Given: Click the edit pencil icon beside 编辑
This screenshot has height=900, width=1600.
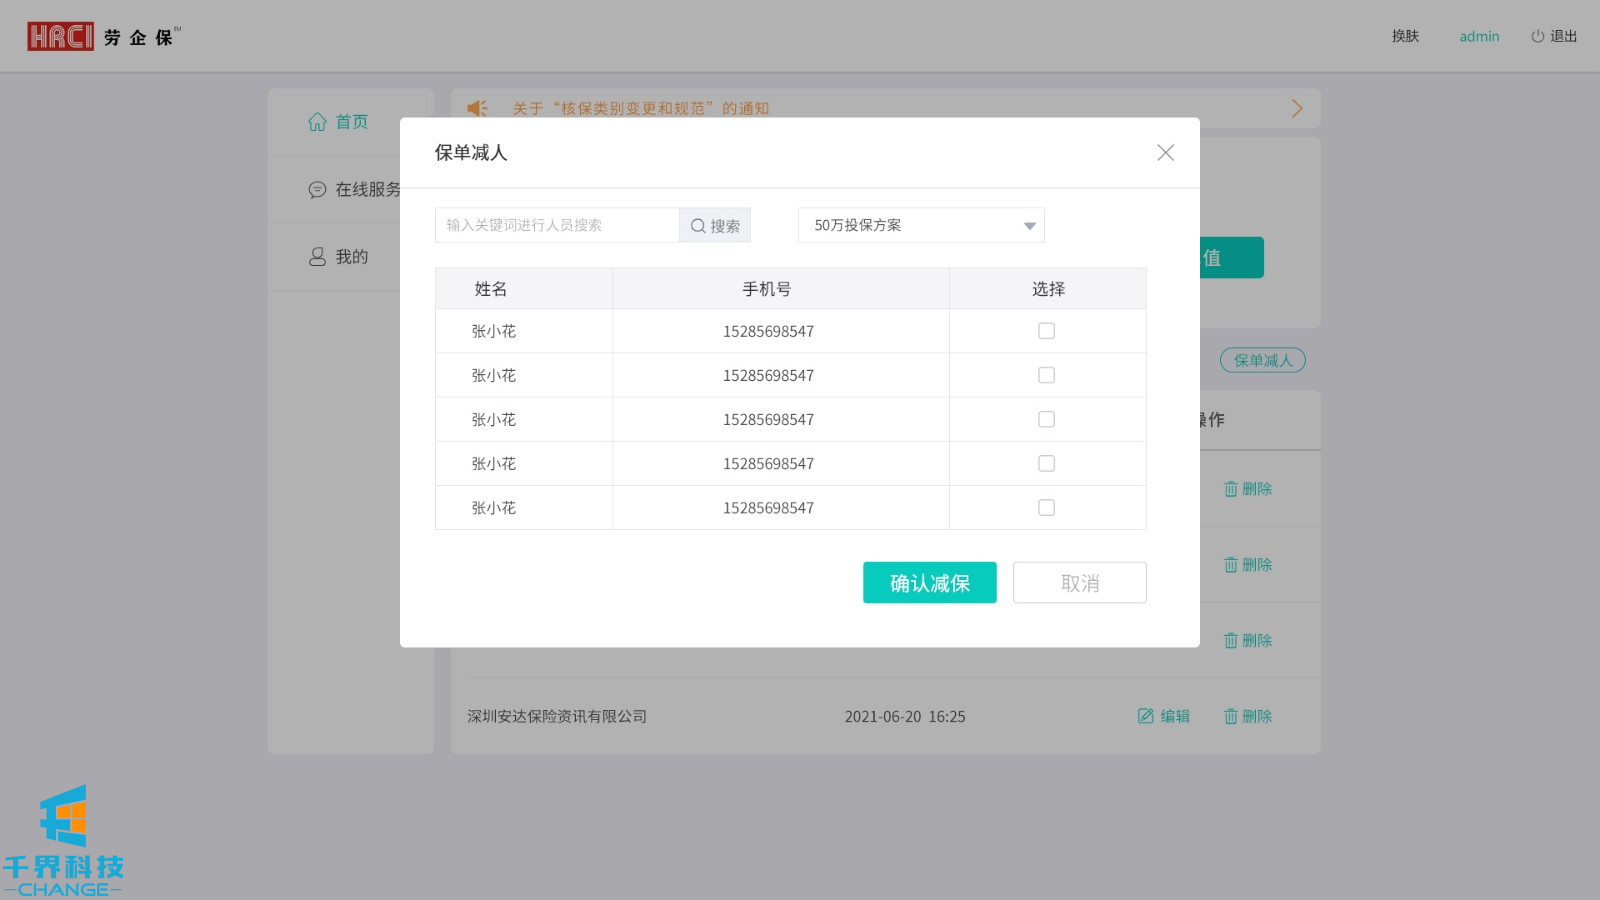Looking at the screenshot, I should pyautogui.click(x=1146, y=716).
